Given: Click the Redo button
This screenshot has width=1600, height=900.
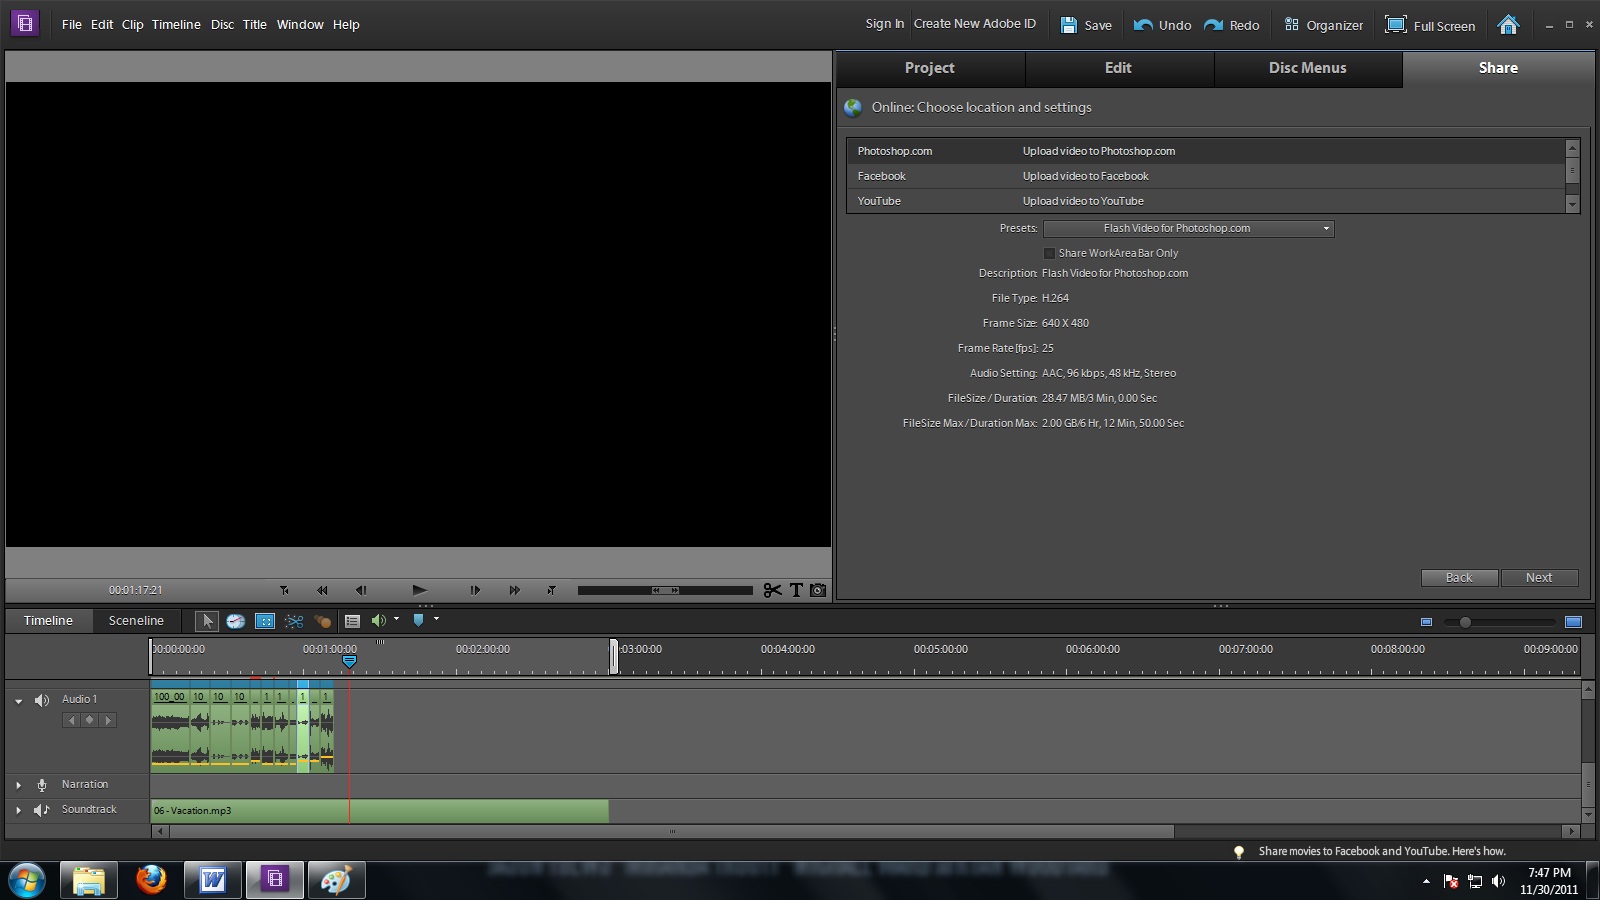Looking at the screenshot, I should (1232, 25).
